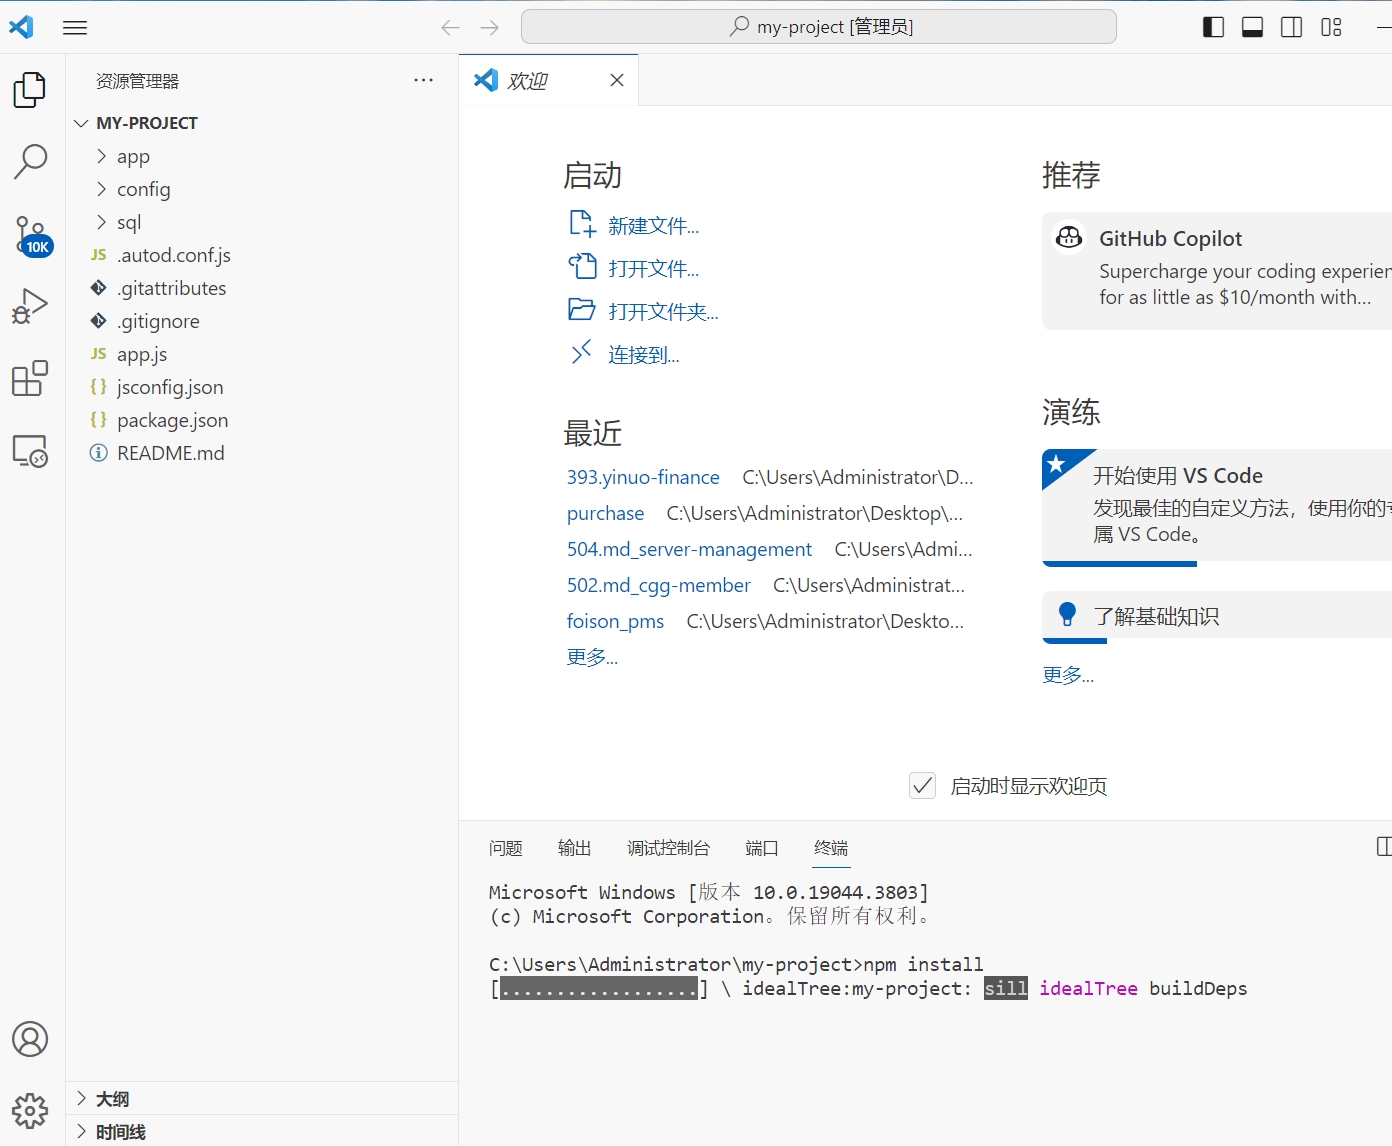Screen dimensions: 1392x1146
Task: Expand the sql folder in explorer
Action: pyautogui.click(x=129, y=222)
